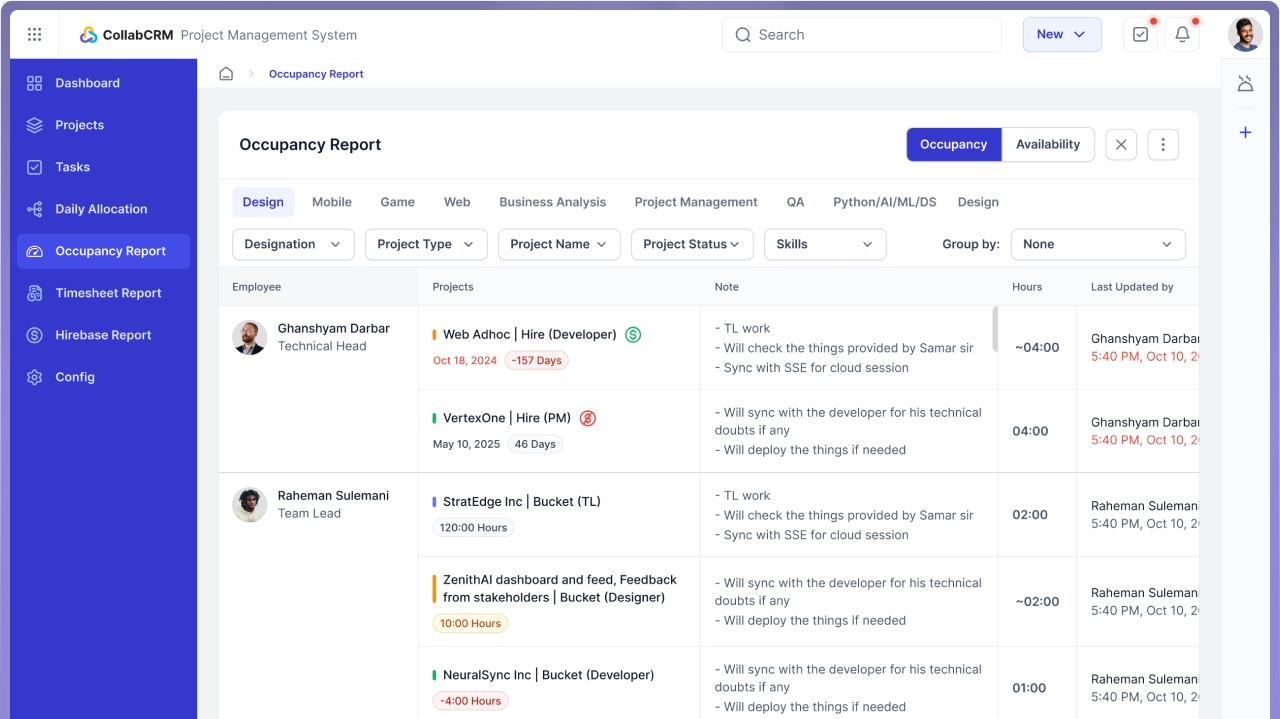Click the New button
1280x719 pixels.
click(x=1061, y=35)
